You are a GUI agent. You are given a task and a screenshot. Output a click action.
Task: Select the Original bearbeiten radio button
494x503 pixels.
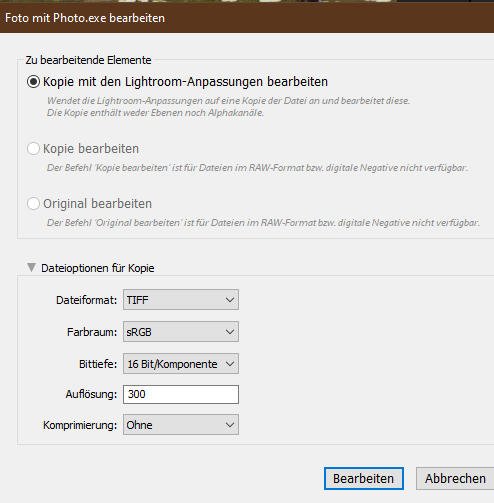click(33, 203)
